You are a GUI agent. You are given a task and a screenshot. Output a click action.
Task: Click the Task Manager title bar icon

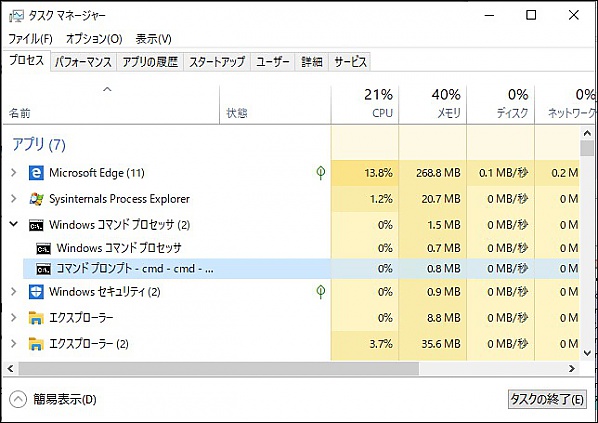coord(16,16)
